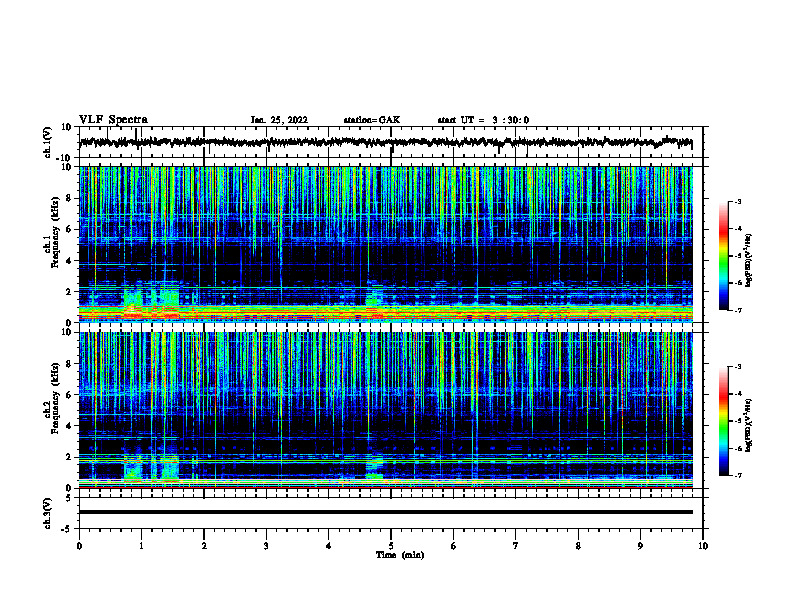Click time axis tick label "0"

(x=79, y=546)
